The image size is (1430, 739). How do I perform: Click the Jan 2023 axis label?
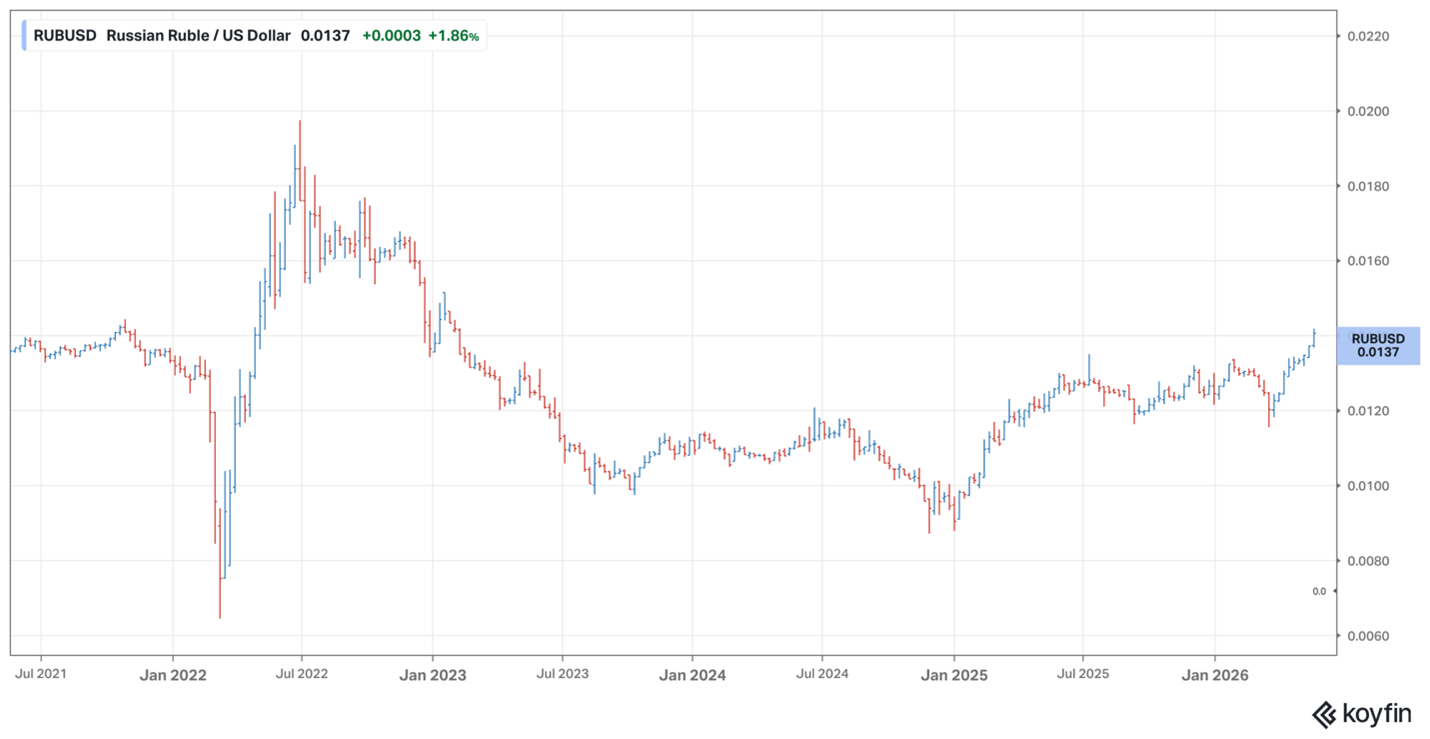point(432,675)
